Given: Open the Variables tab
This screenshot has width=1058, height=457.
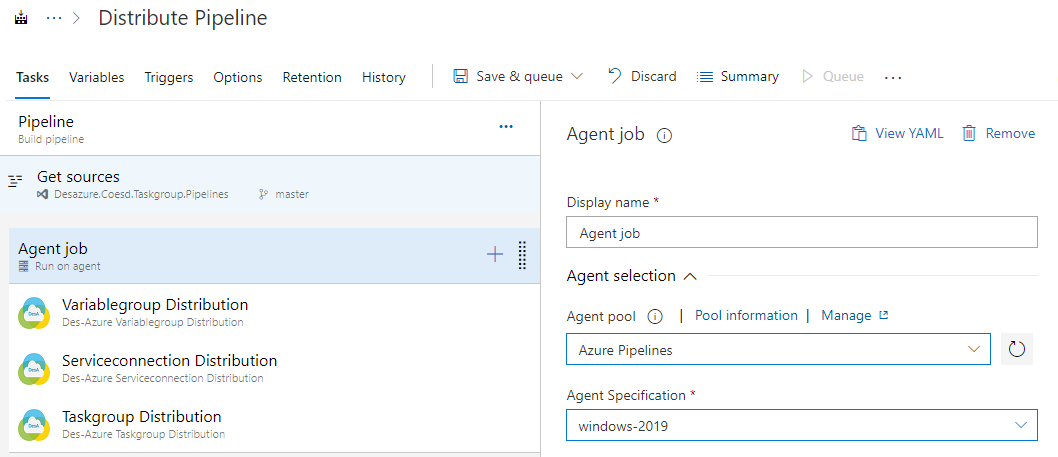Looking at the screenshot, I should click(96, 77).
